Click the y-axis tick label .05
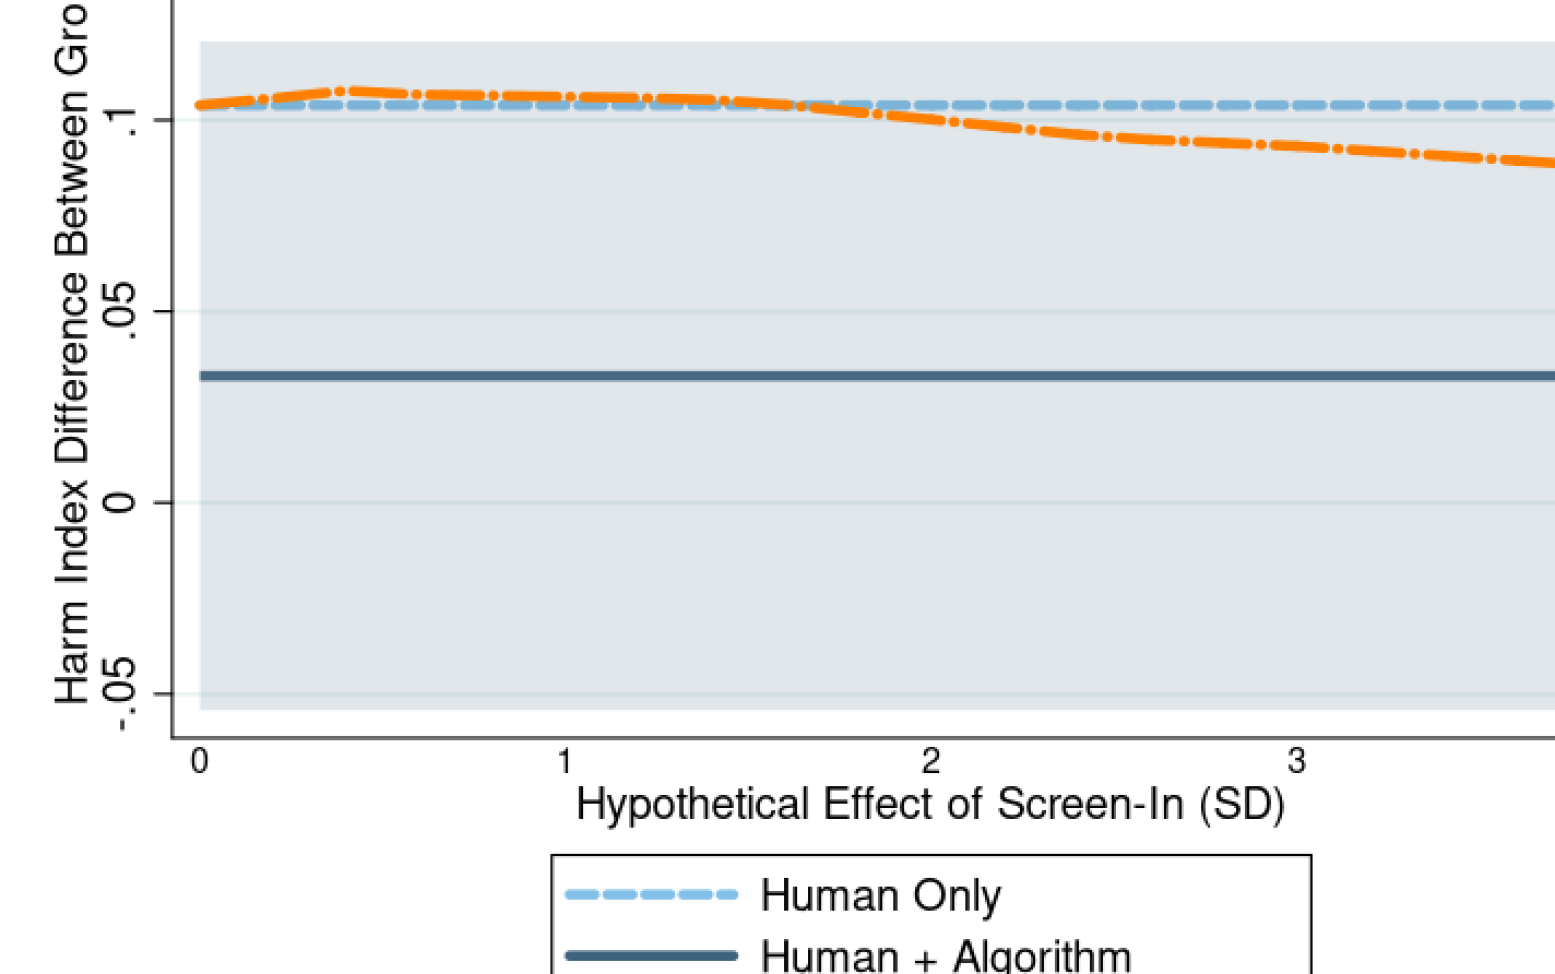 pyautogui.click(x=120, y=311)
